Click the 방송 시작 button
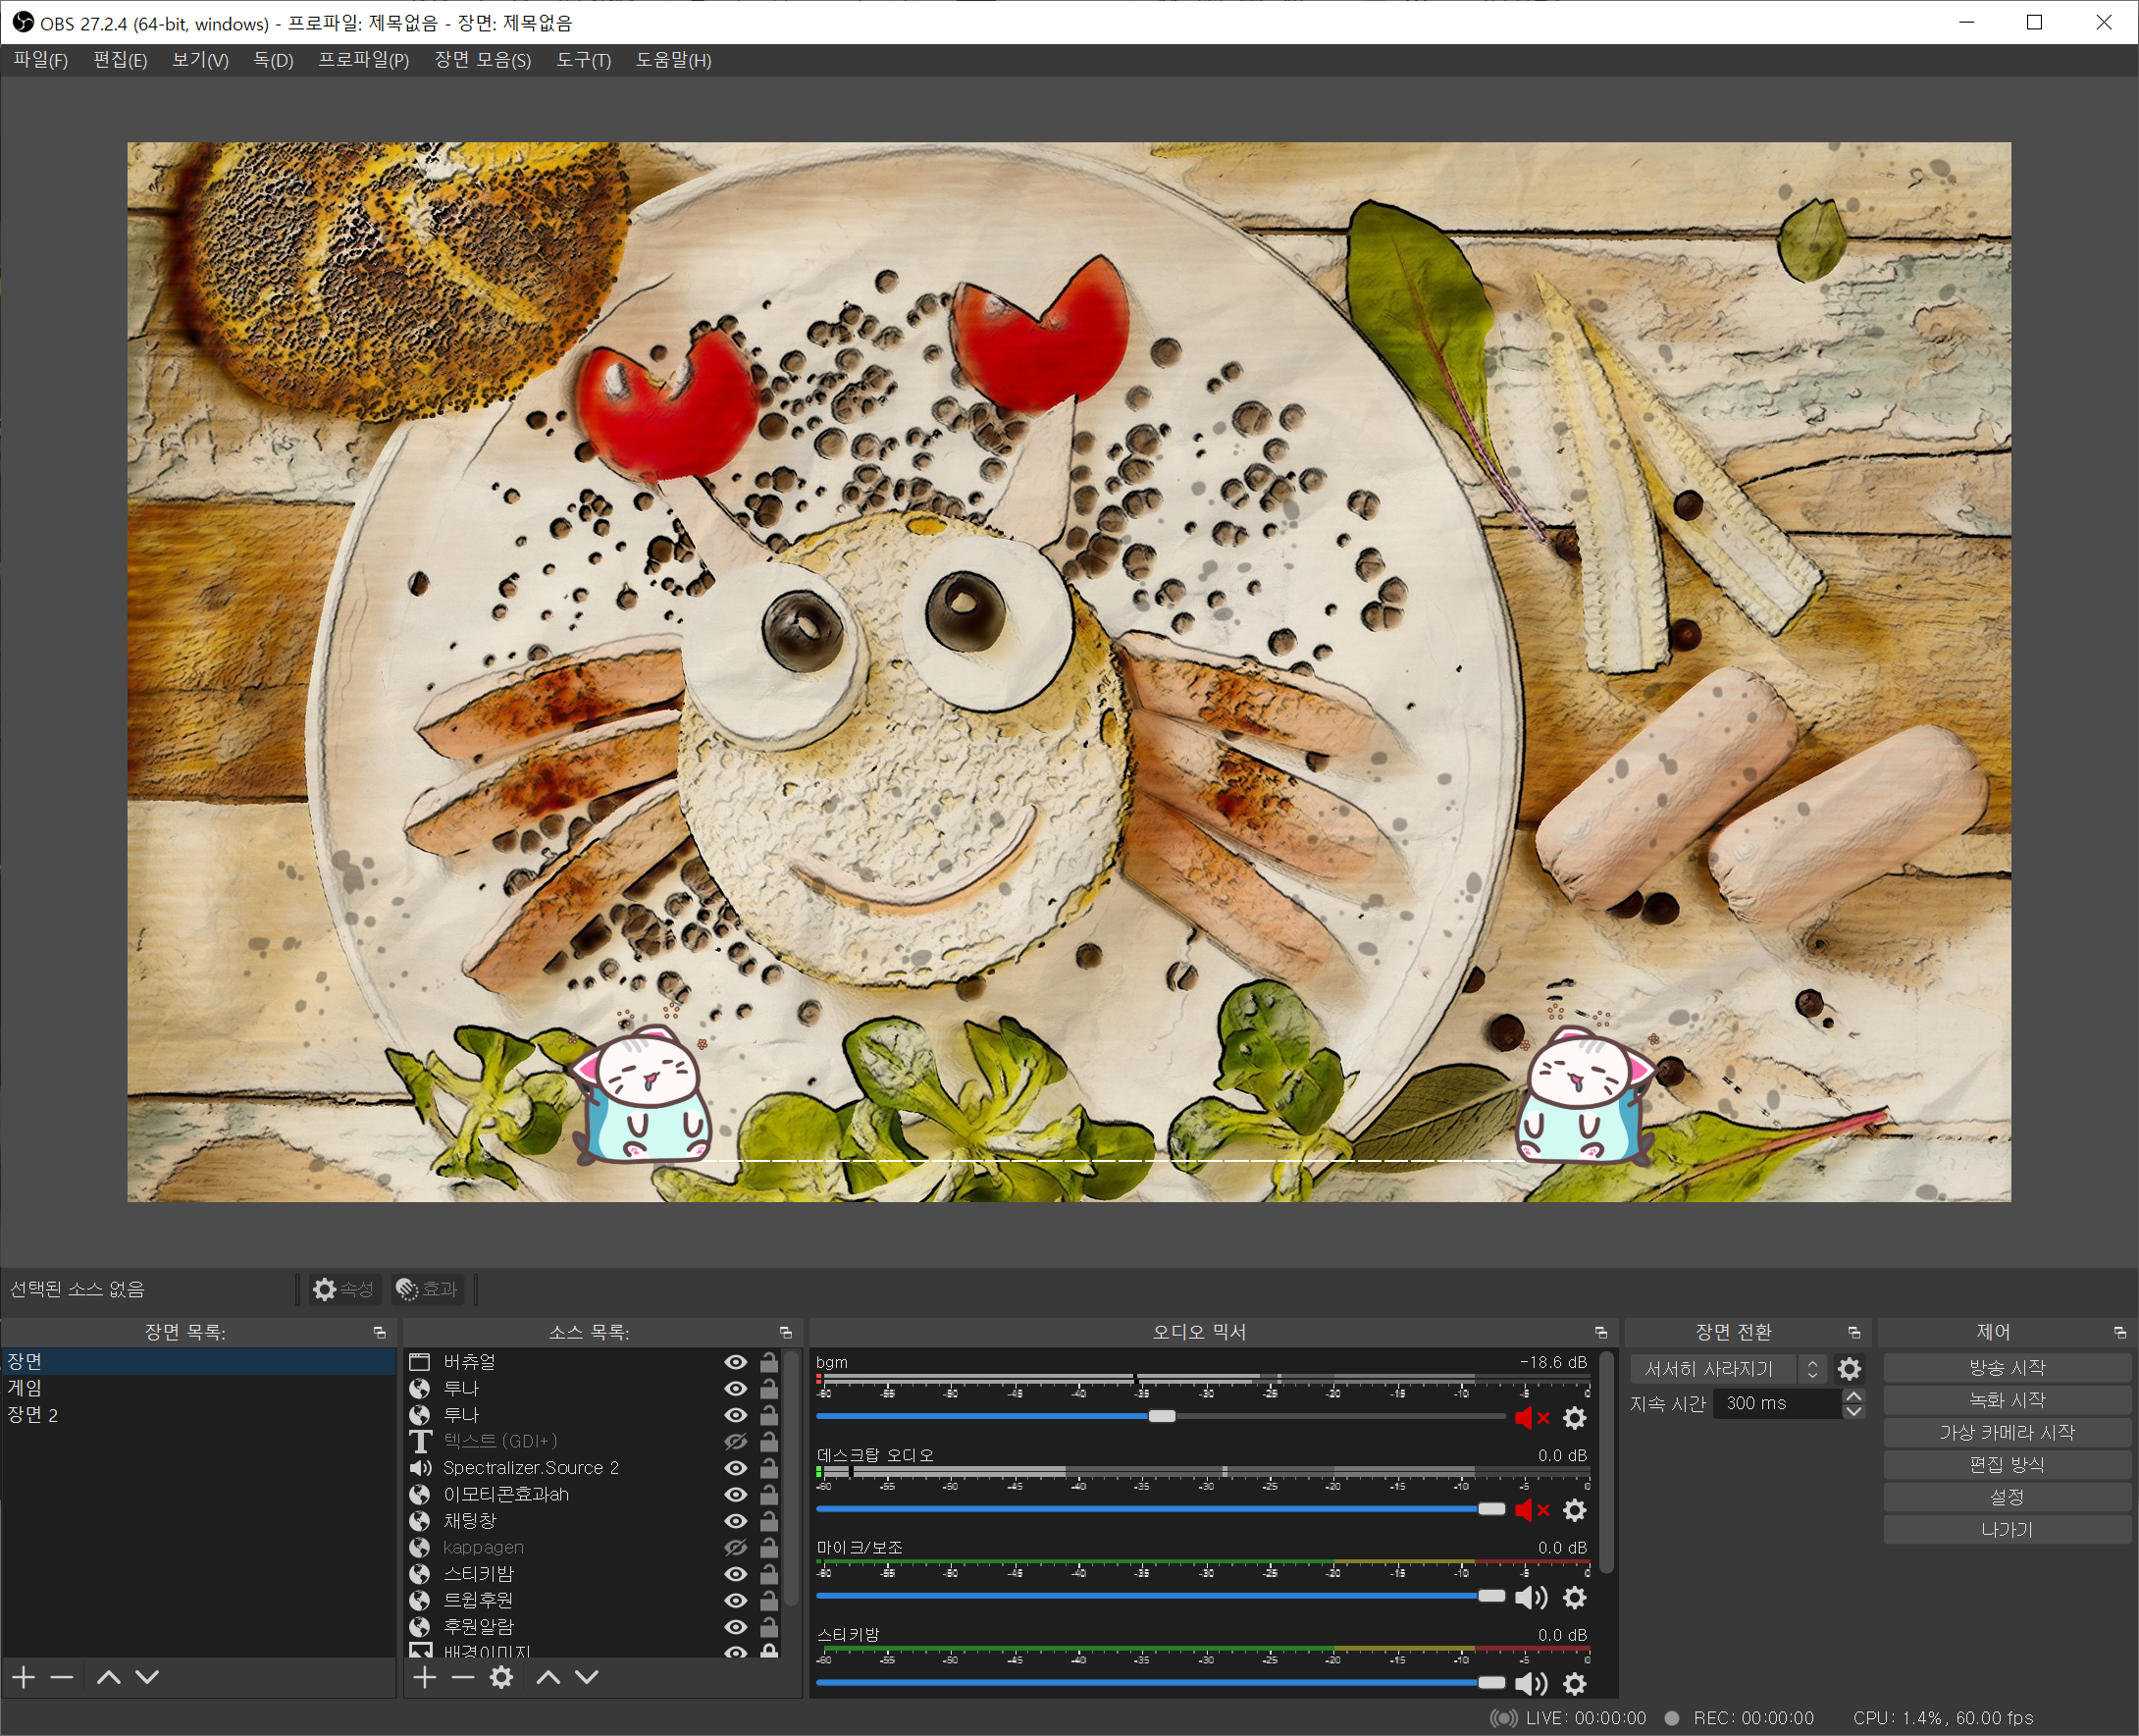 (x=2006, y=1367)
